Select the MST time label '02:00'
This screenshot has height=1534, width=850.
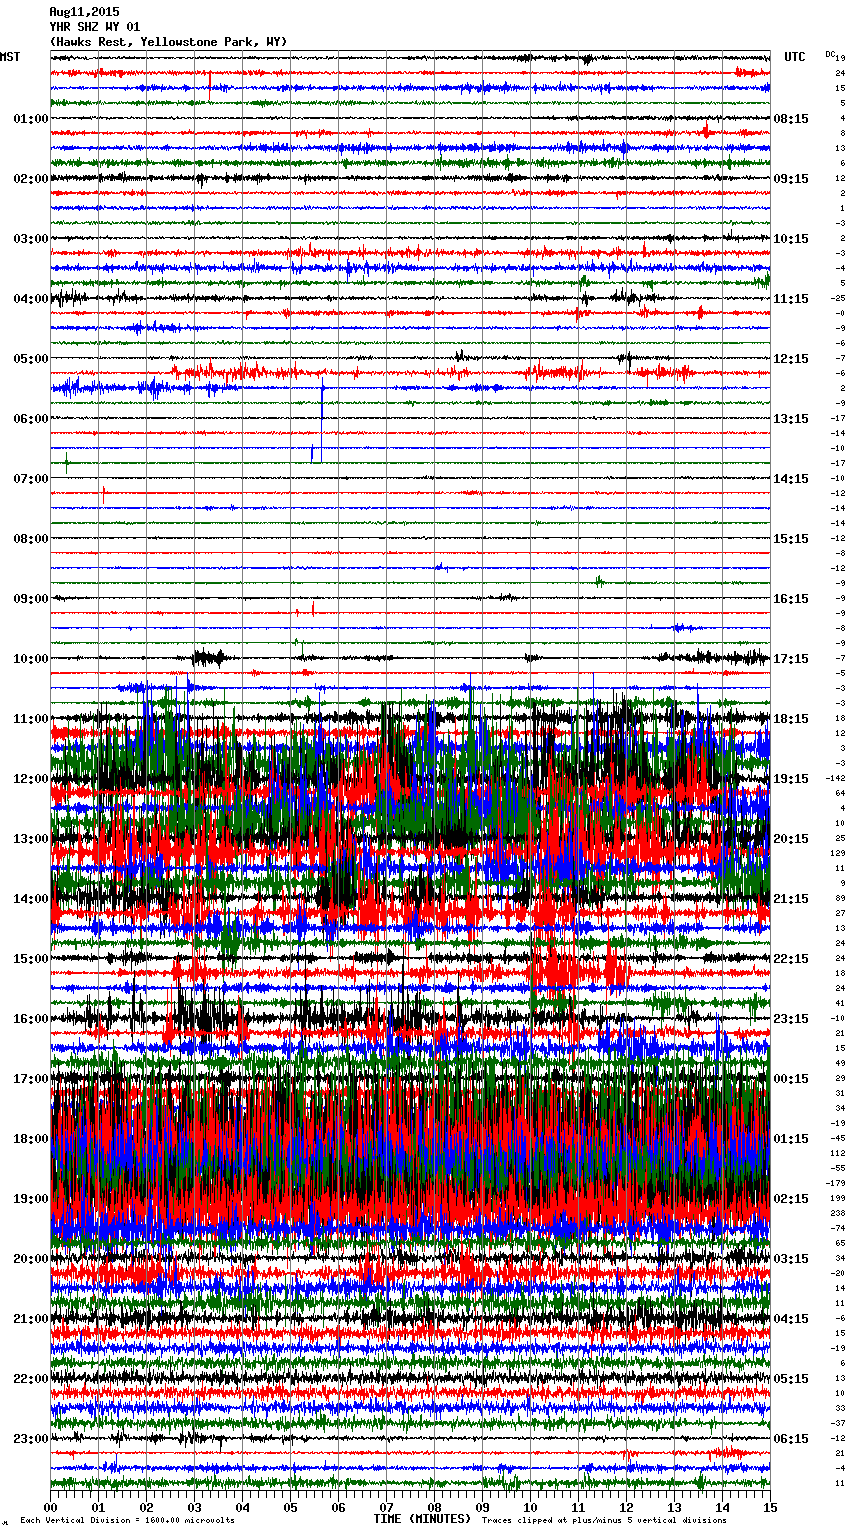[x=31, y=179]
